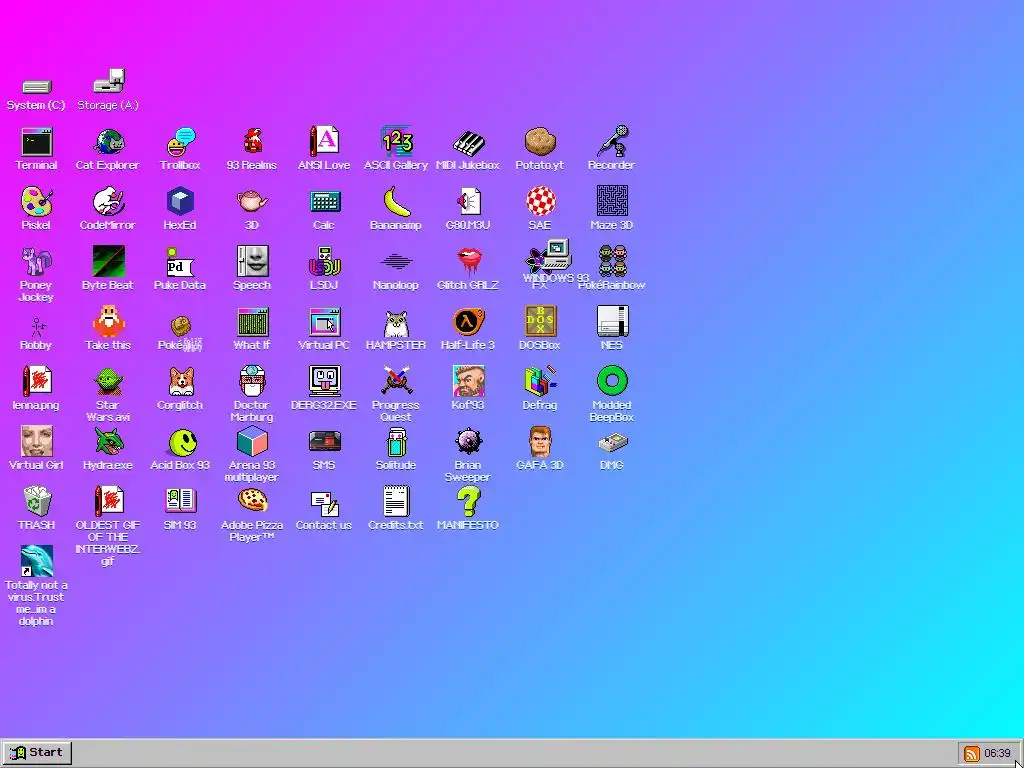
Task: Open the Potato.yt icon
Action: 539,142
